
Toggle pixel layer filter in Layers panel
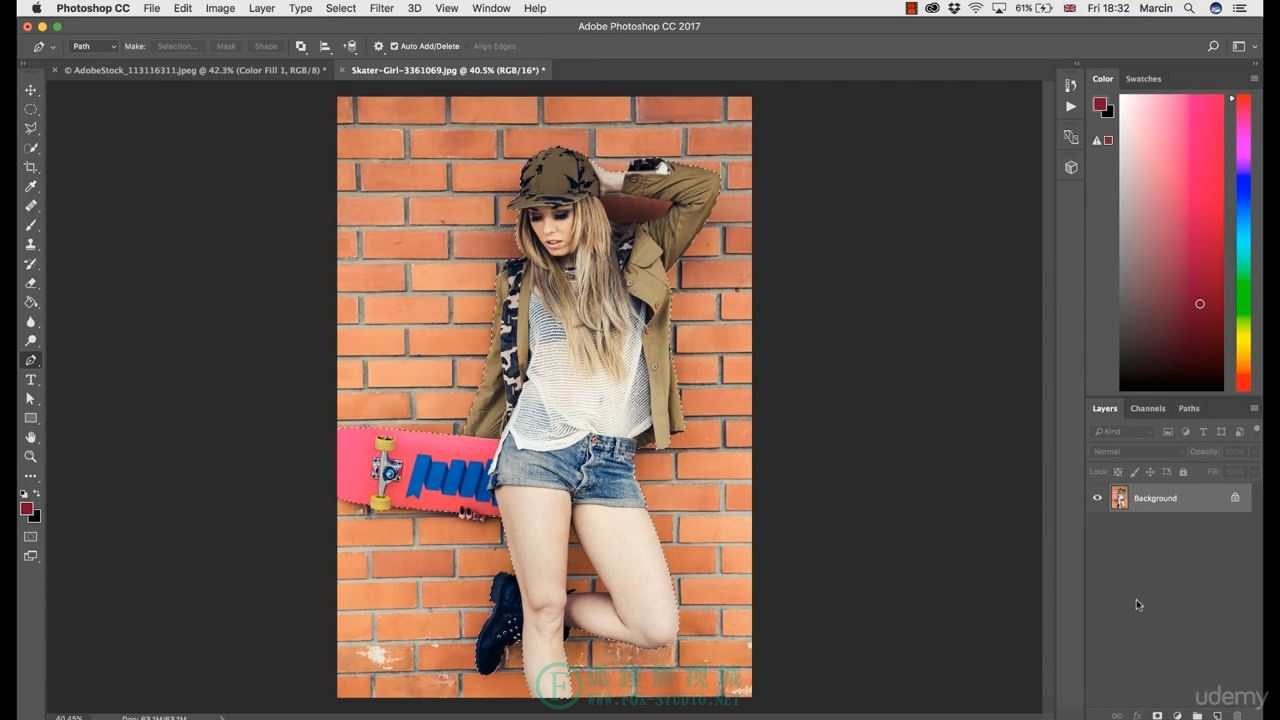1166,432
